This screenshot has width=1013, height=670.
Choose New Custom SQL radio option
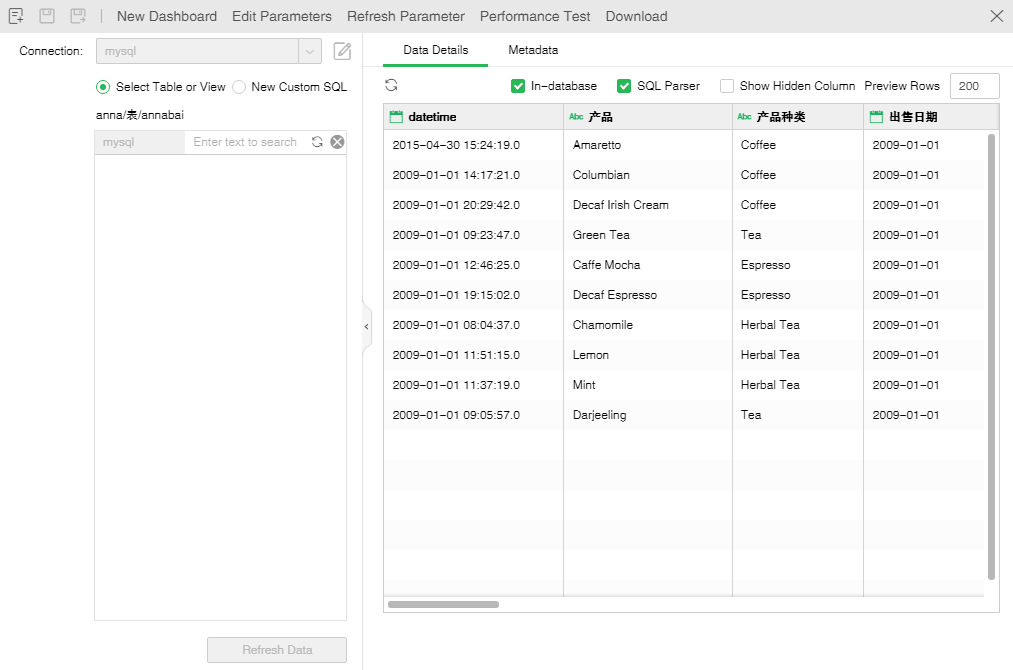click(x=239, y=87)
